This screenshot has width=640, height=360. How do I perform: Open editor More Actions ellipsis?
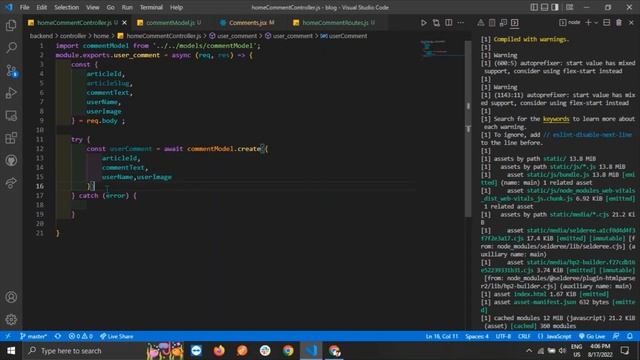tap(460, 23)
